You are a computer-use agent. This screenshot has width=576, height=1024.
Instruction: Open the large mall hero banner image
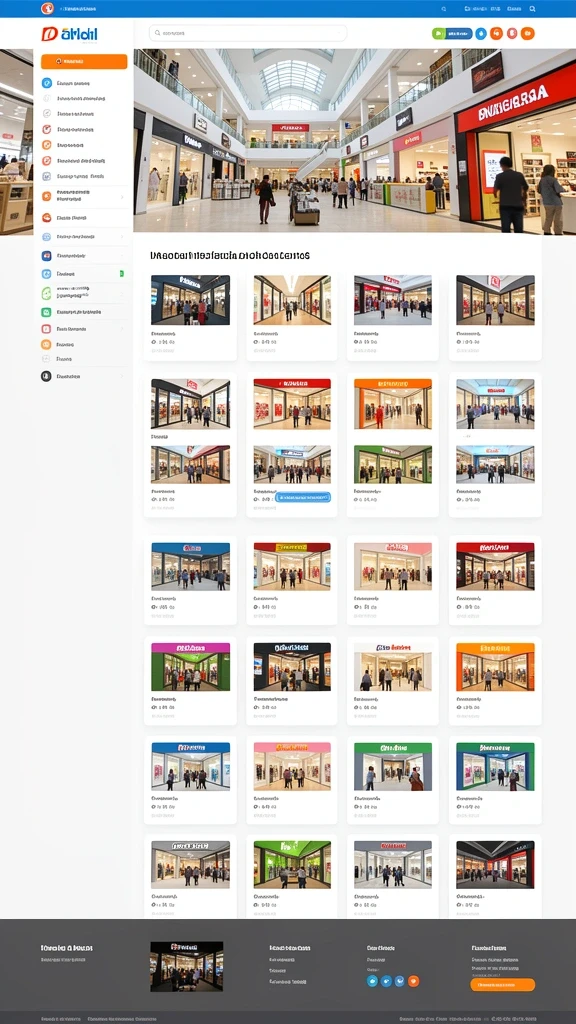click(x=355, y=140)
